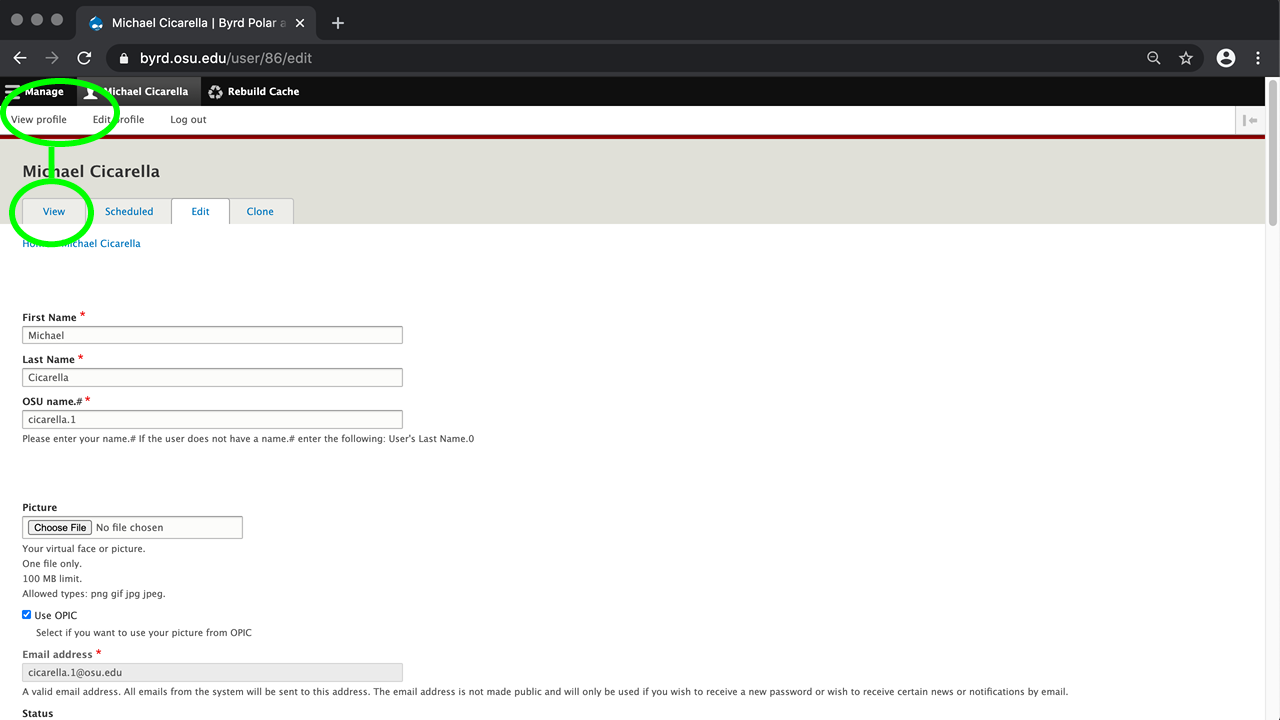The height and width of the screenshot is (720, 1280).
Task: Uncheck the Use OPIC checkbox
Action: pos(27,615)
